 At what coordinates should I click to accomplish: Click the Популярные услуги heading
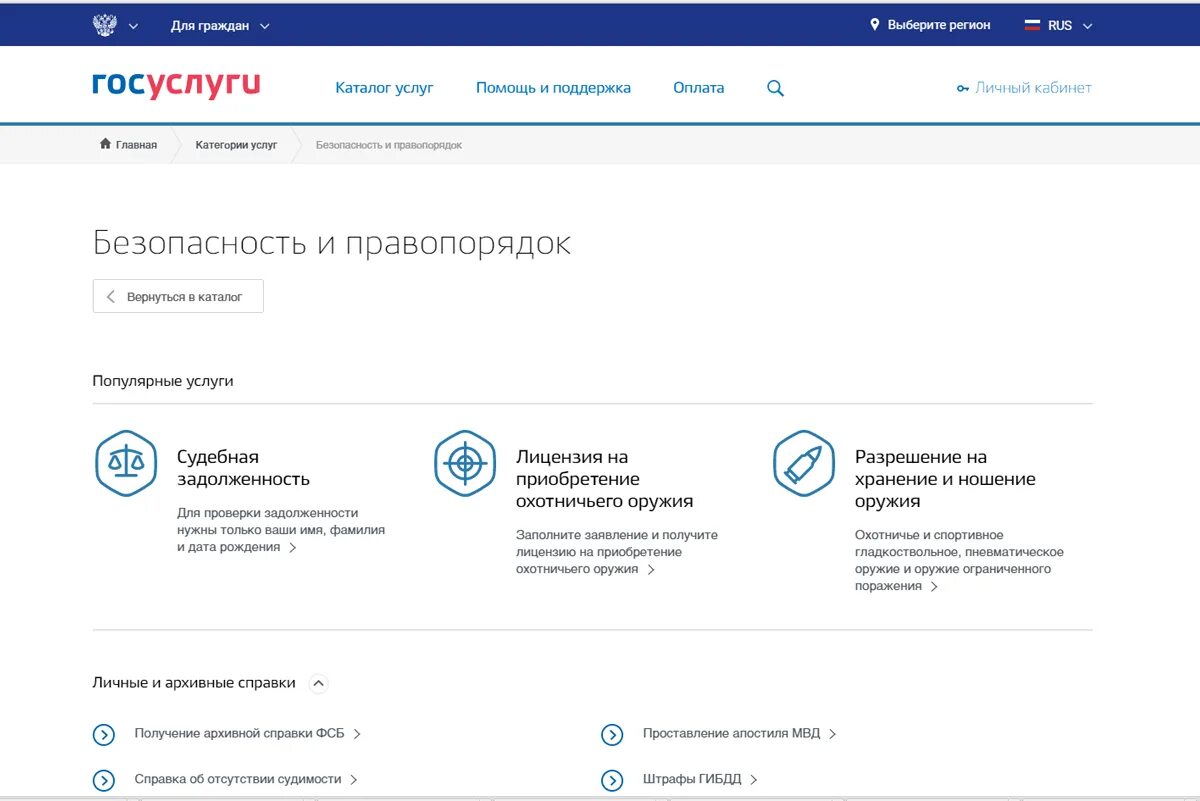[x=163, y=381]
